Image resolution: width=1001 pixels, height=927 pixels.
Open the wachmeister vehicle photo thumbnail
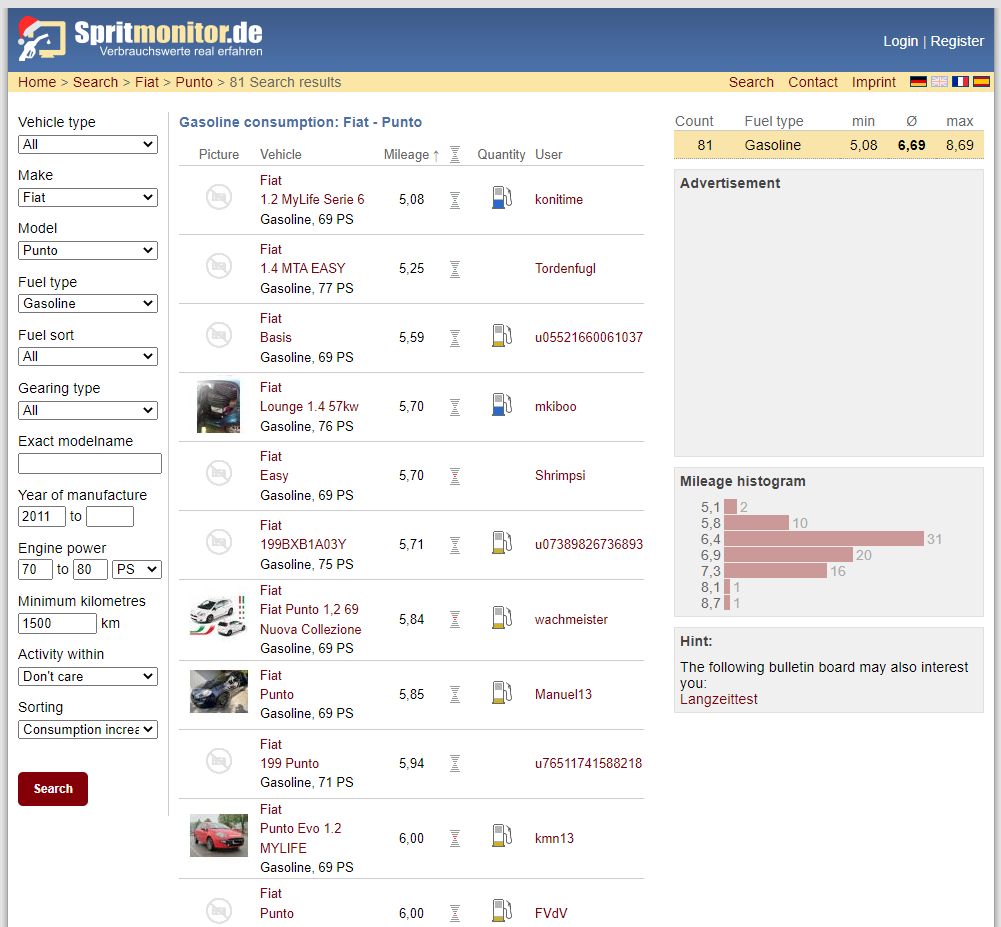tap(218, 615)
